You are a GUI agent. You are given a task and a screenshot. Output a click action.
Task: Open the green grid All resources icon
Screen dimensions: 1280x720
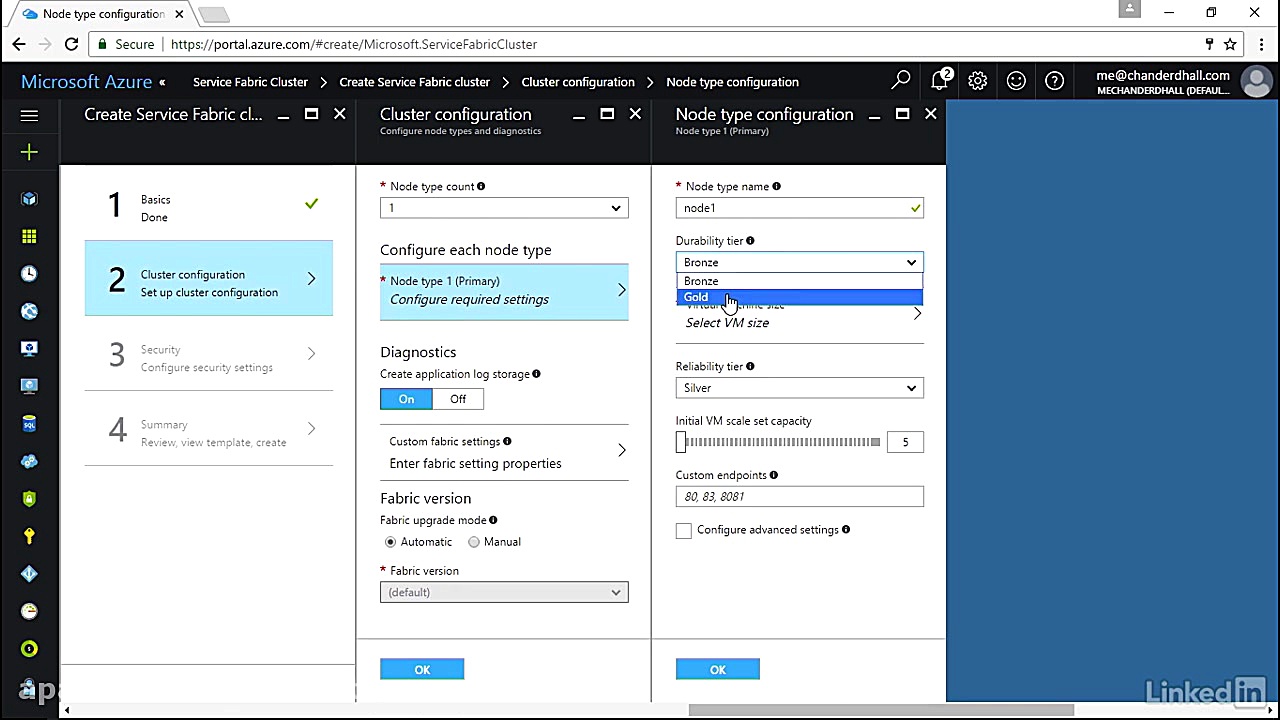tap(29, 236)
